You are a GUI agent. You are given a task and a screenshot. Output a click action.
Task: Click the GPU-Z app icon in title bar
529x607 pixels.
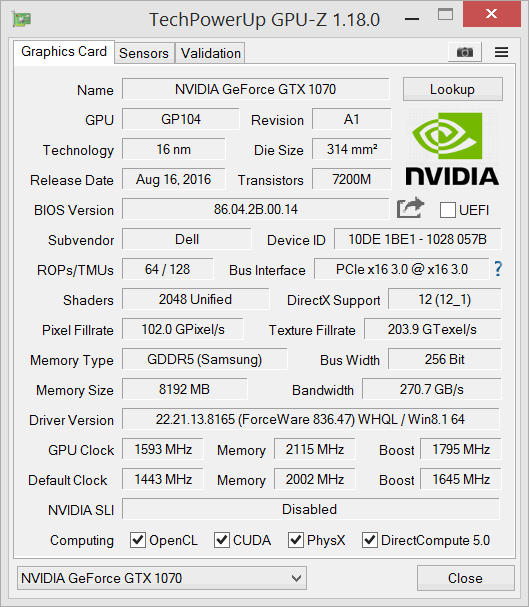click(22, 19)
